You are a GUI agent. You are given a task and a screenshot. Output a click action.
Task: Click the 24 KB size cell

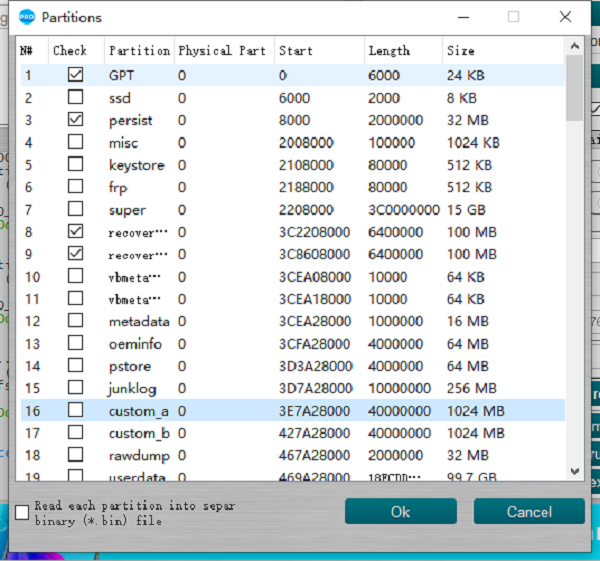coord(465,75)
